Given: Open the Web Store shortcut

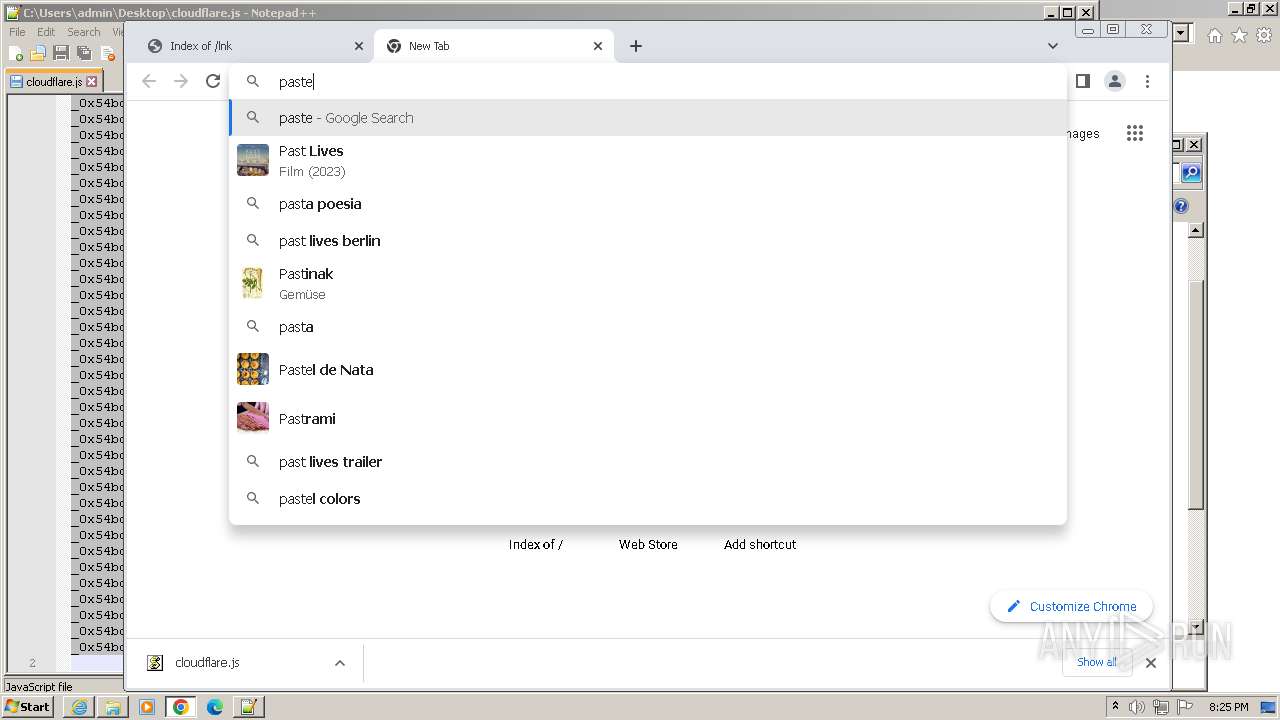Looking at the screenshot, I should click(648, 544).
